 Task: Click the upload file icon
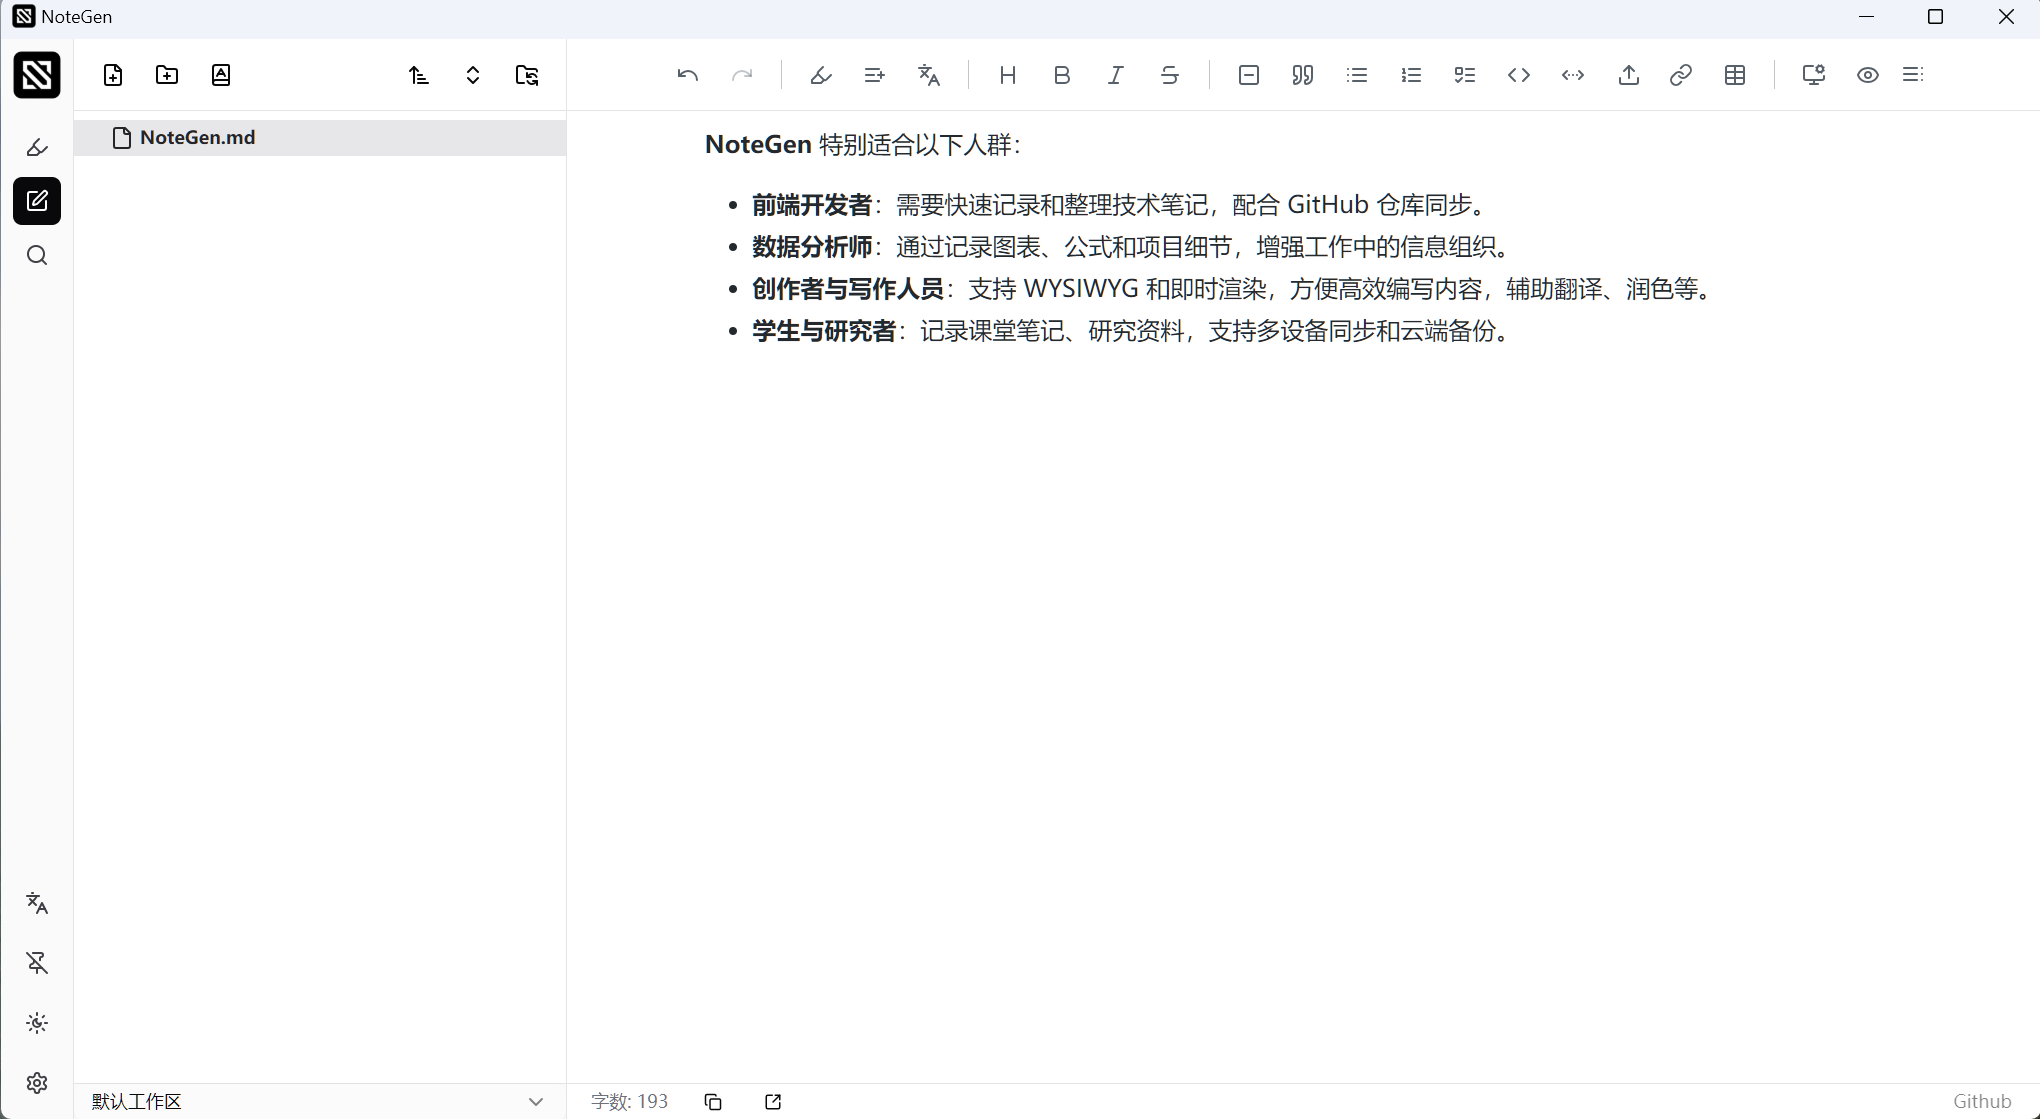pyautogui.click(x=1629, y=75)
